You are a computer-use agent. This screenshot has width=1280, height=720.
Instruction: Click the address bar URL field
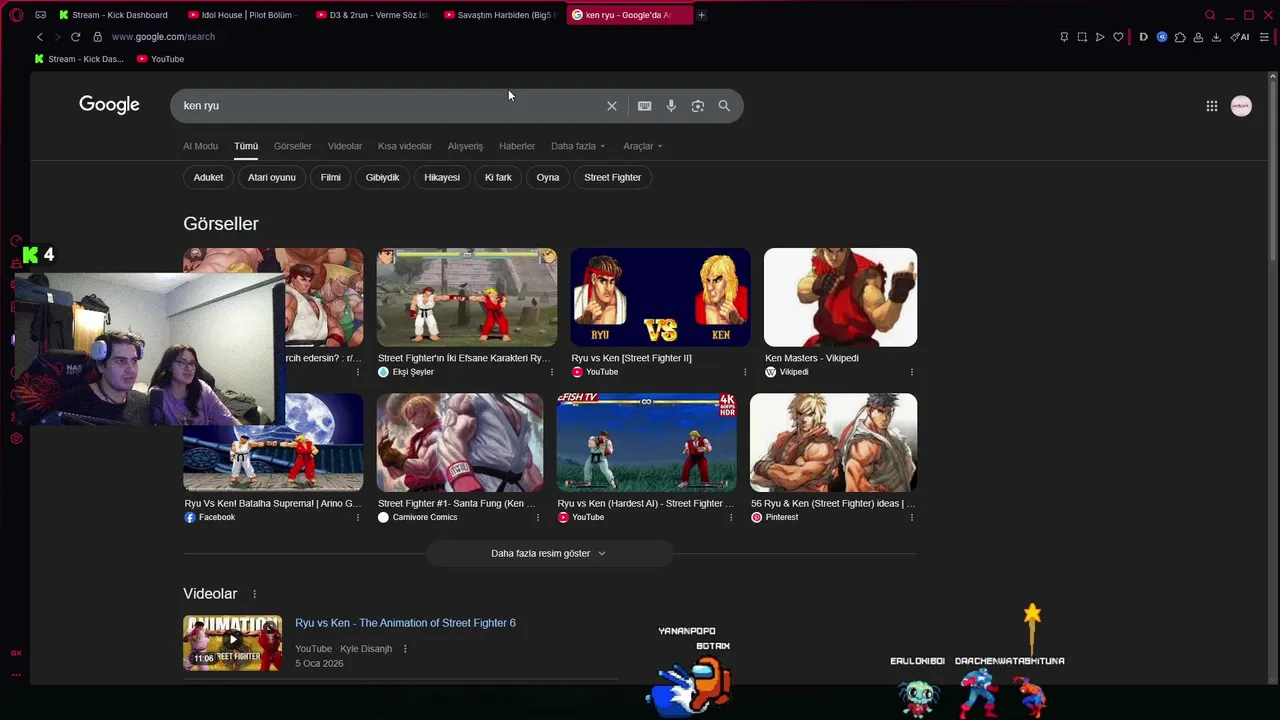[163, 37]
